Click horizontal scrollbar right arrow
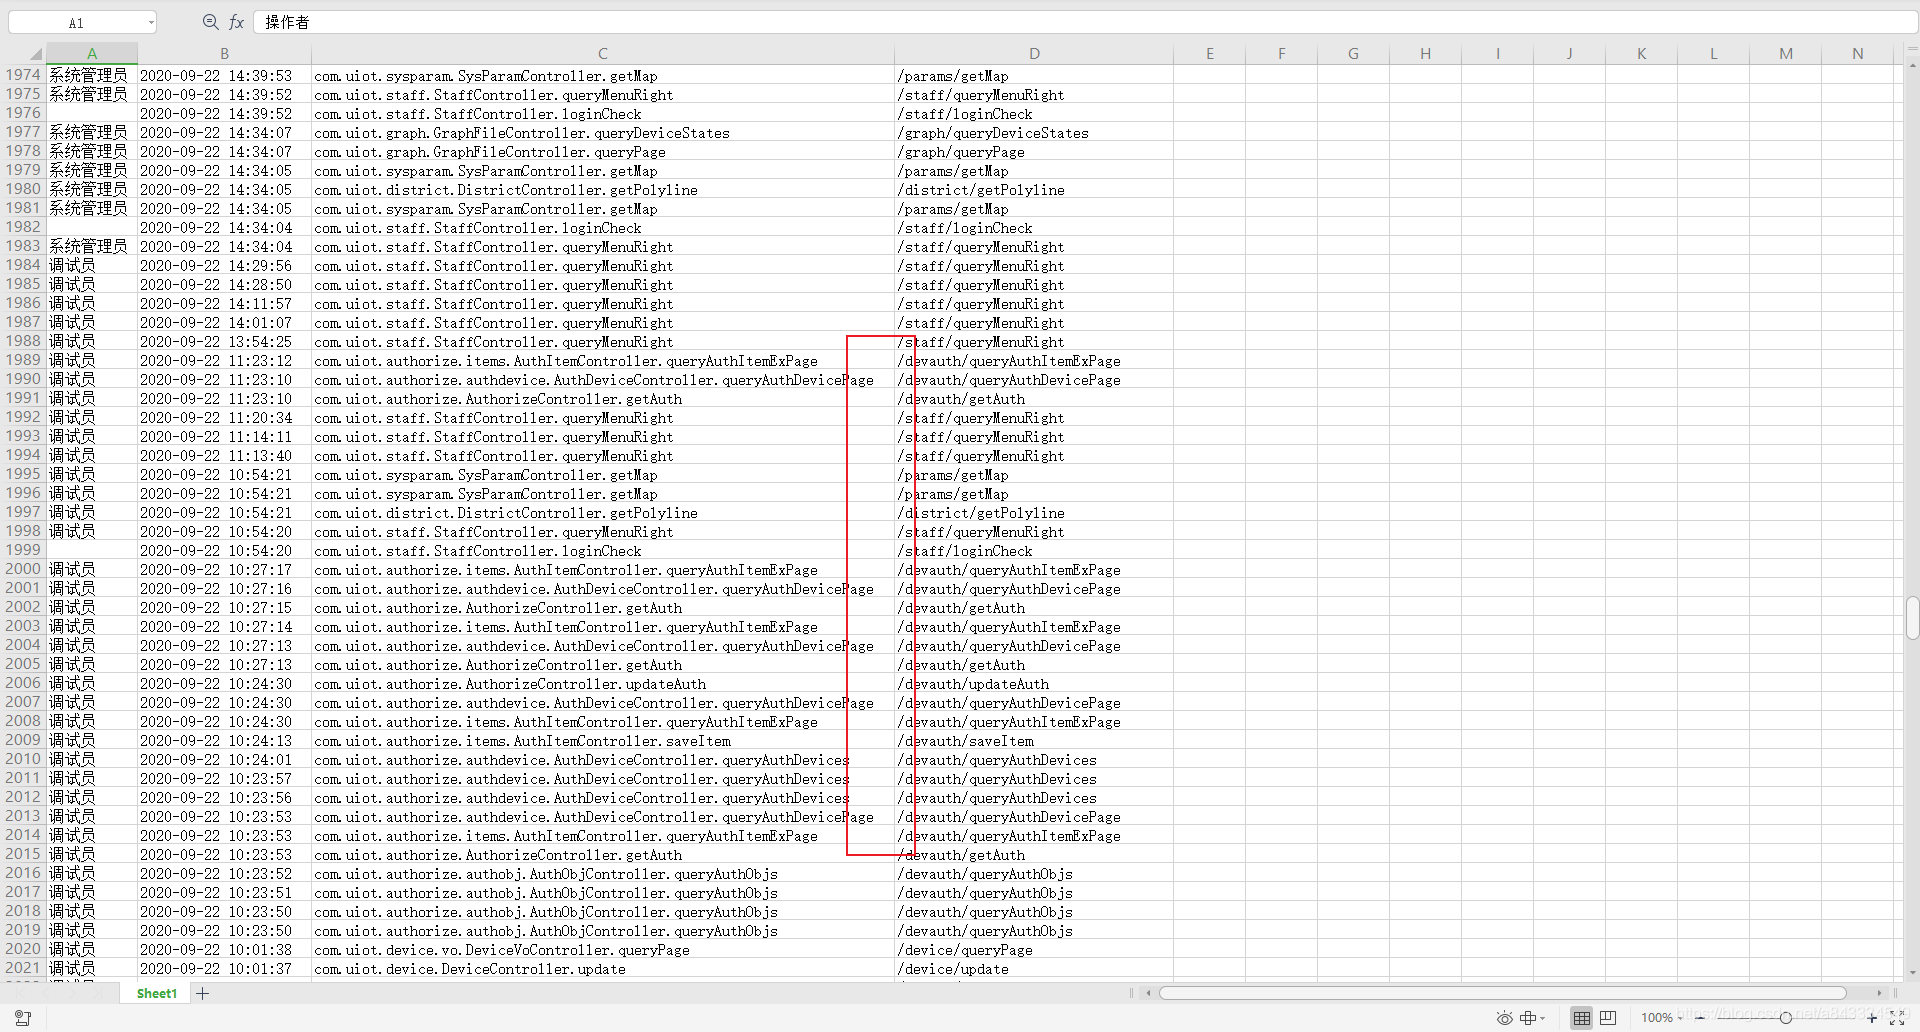Viewport: 1920px width, 1032px height. point(1879,993)
